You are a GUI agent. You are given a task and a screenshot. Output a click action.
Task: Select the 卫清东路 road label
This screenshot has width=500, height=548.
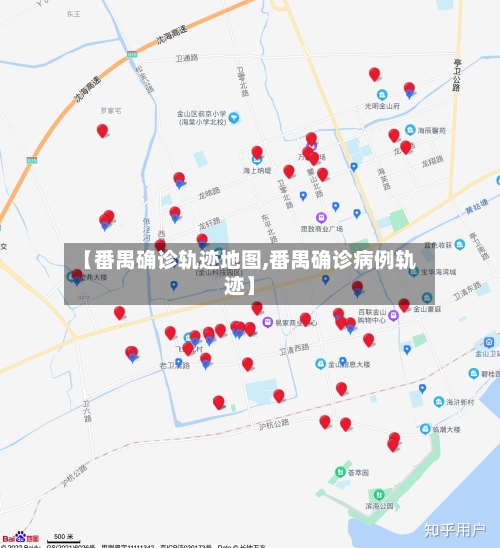click(x=468, y=291)
